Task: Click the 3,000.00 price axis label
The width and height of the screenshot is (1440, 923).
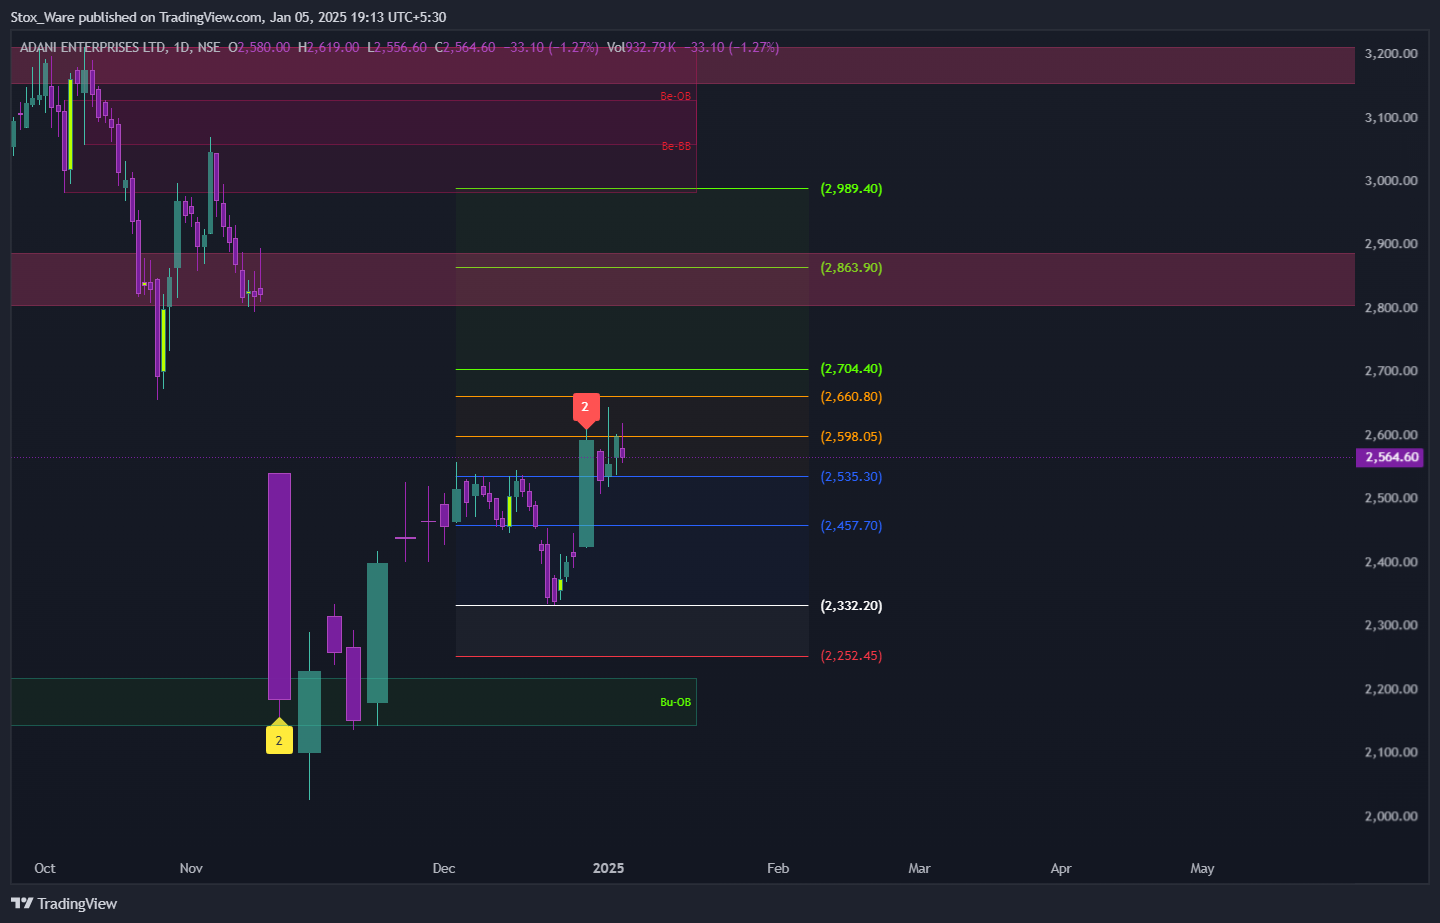Action: click(x=1391, y=180)
